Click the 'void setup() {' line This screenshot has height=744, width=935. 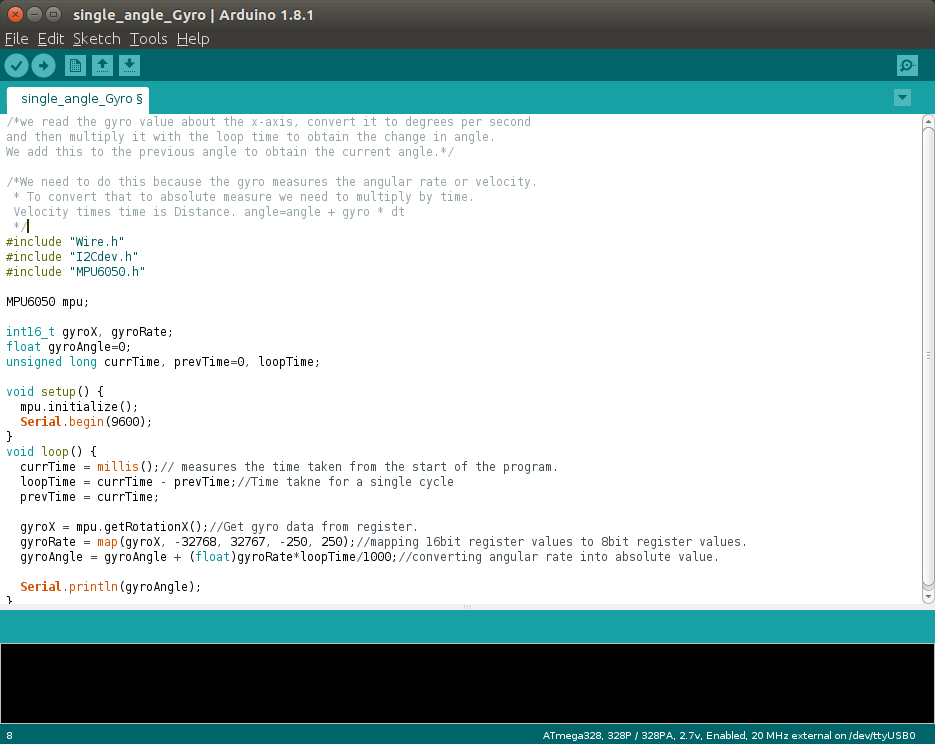[x=55, y=392]
